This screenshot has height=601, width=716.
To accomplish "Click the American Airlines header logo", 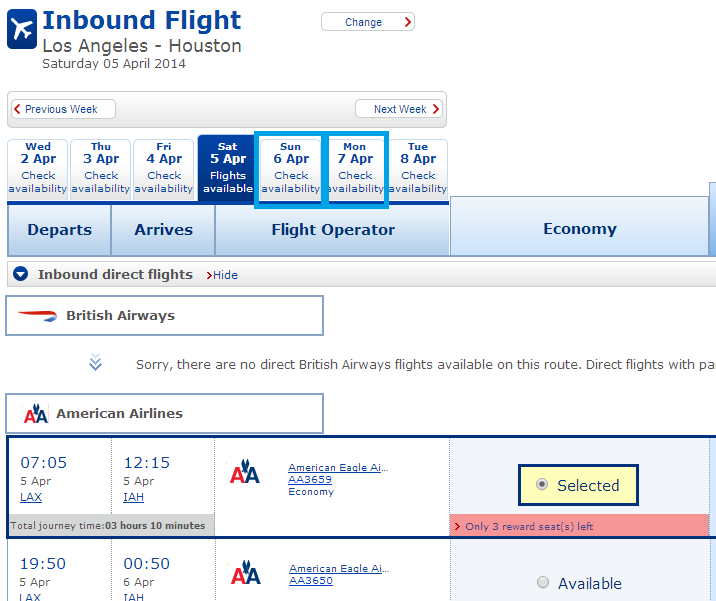I will click(36, 413).
